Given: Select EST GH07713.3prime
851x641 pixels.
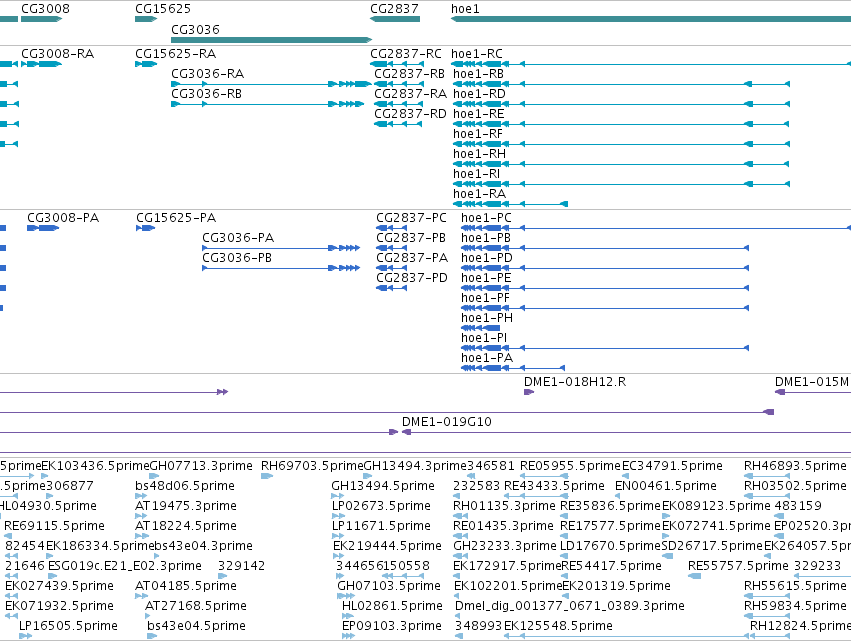Looking at the screenshot, I should click(x=201, y=466).
